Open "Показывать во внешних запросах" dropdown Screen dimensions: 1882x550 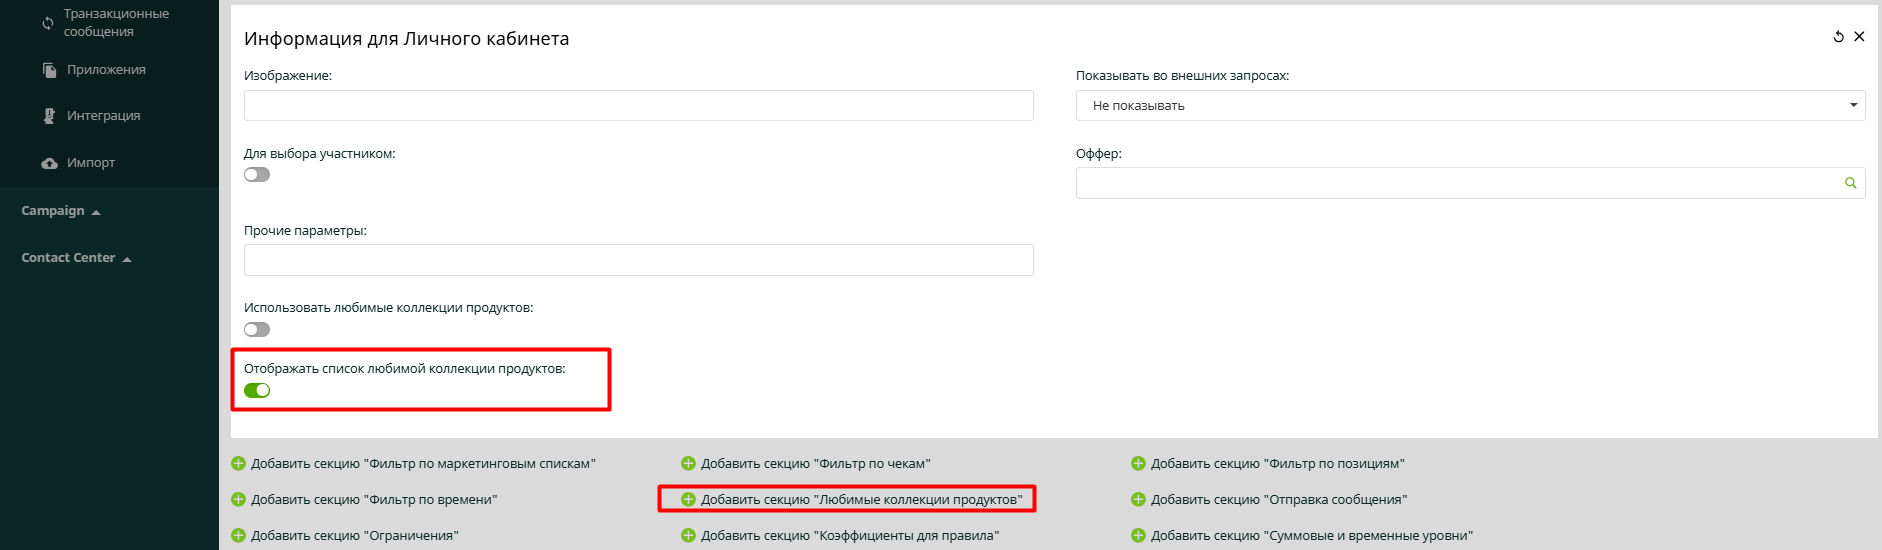(1469, 106)
